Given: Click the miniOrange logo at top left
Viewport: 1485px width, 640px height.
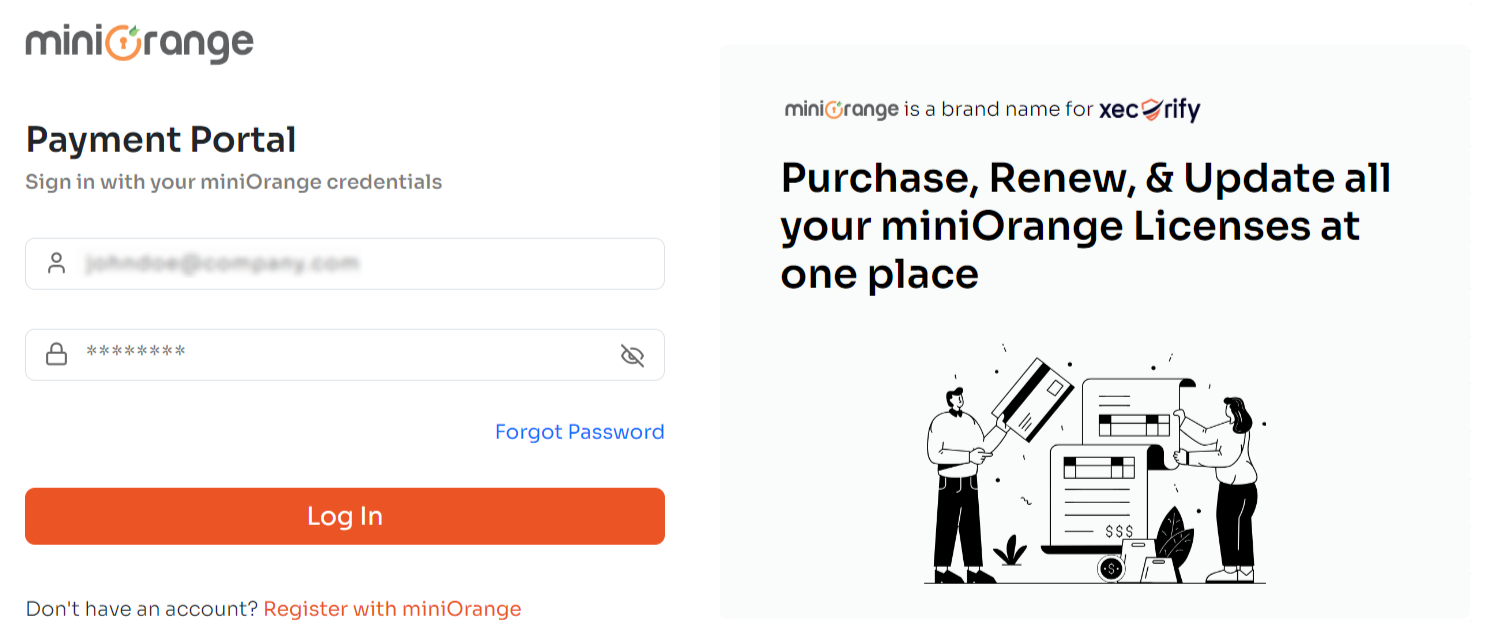Looking at the screenshot, I should coord(139,44).
